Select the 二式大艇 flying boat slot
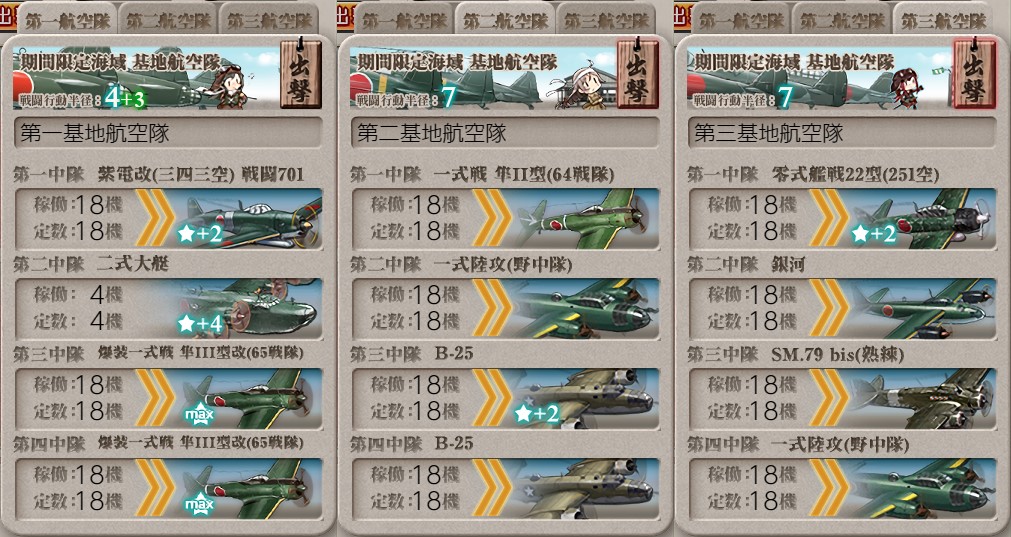This screenshot has width=1011, height=537. point(168,309)
